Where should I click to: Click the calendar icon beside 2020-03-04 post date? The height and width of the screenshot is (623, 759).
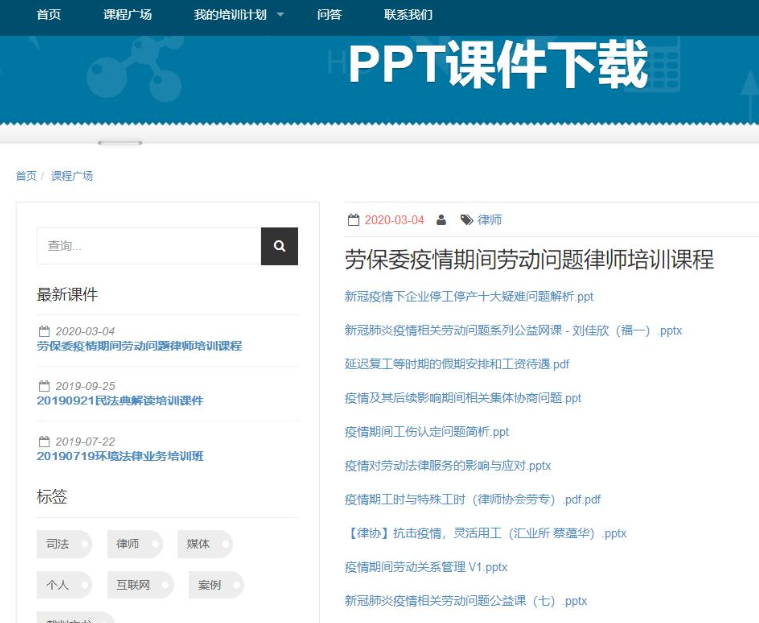pos(353,220)
